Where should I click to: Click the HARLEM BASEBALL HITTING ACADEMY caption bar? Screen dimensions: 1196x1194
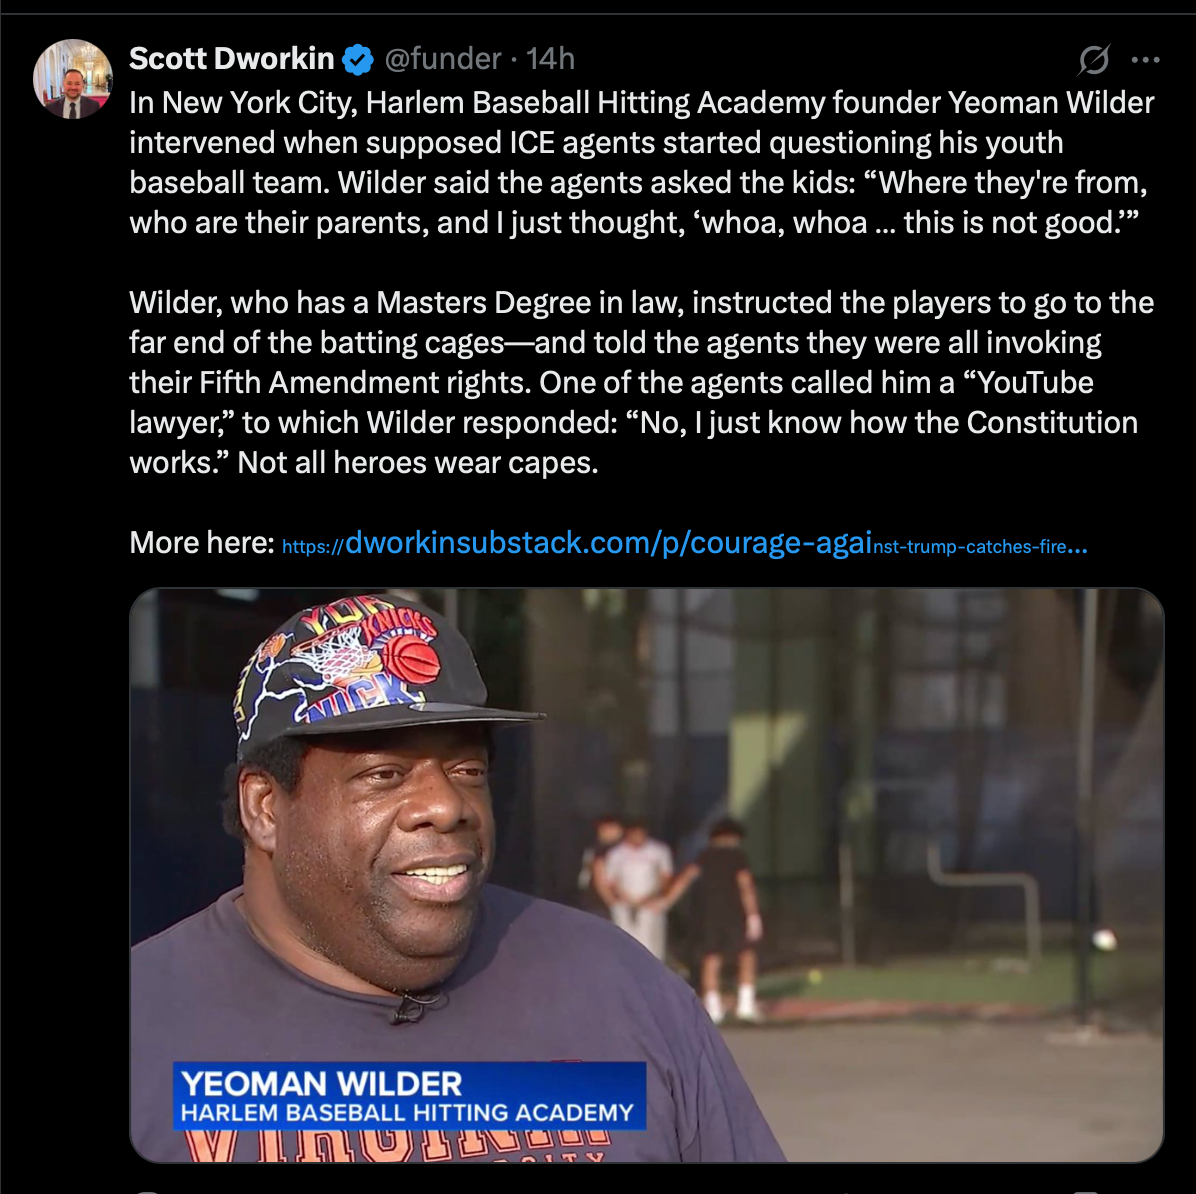[x=407, y=1112]
